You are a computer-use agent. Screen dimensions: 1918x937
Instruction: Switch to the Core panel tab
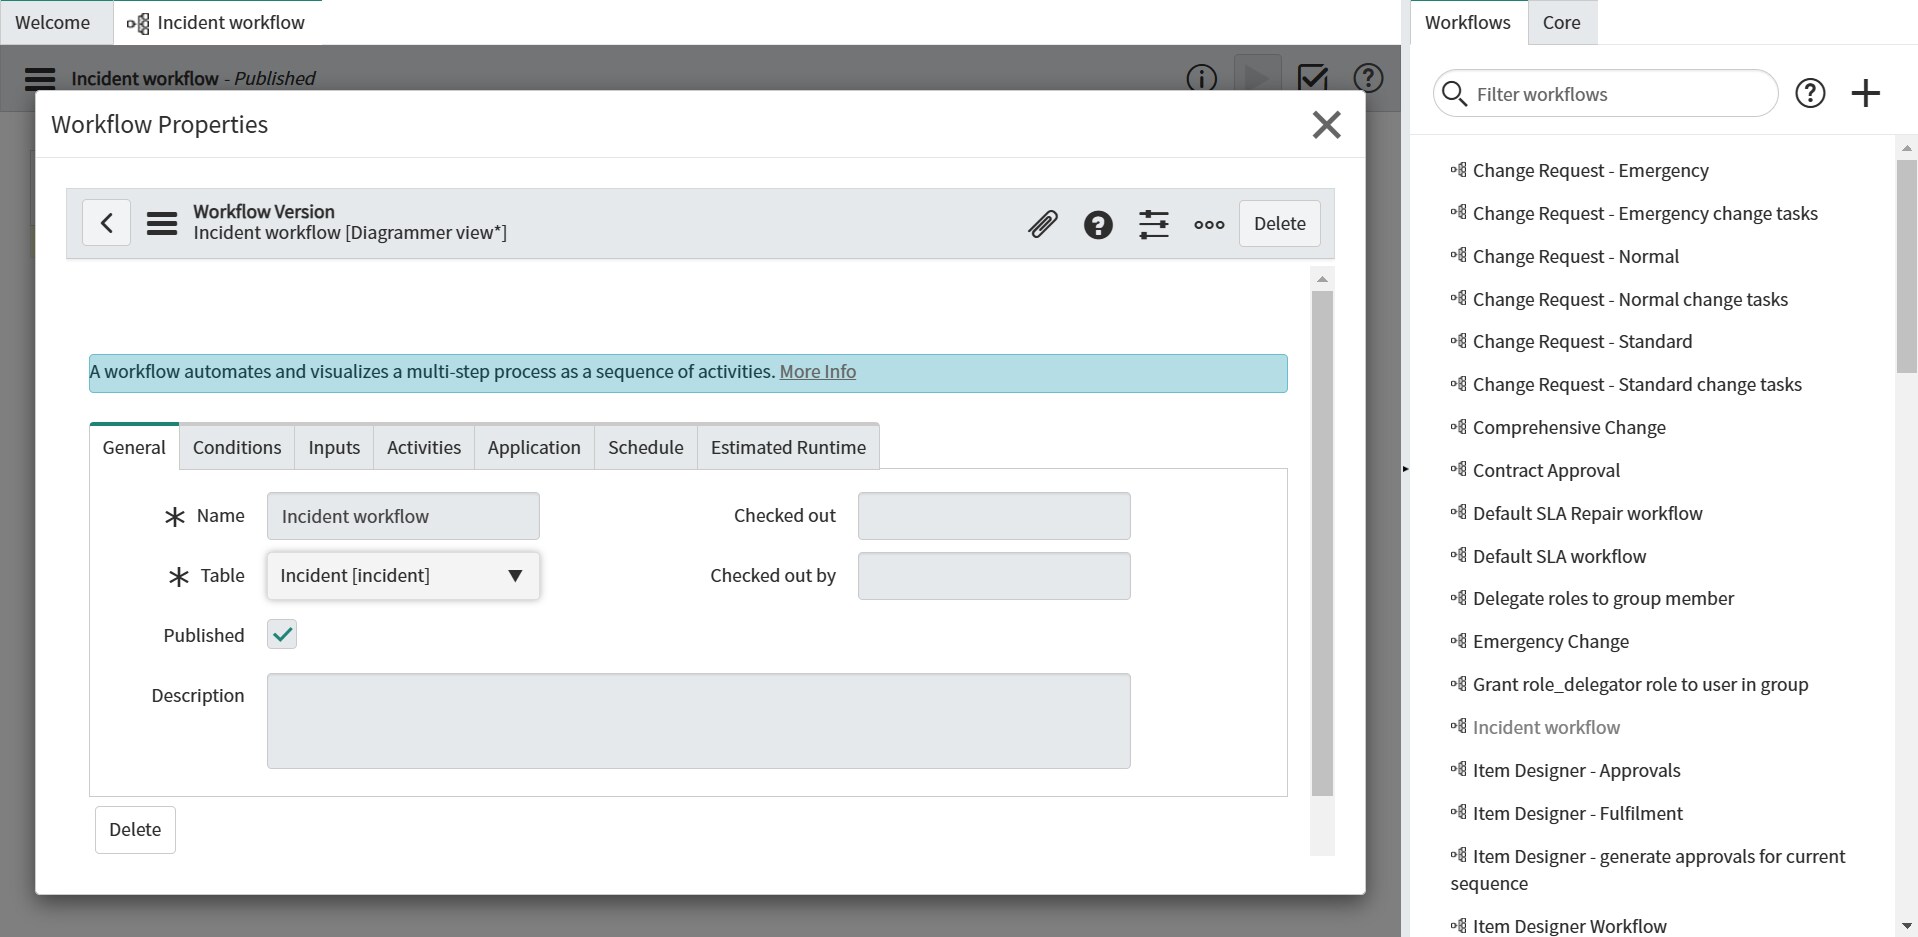point(1561,22)
